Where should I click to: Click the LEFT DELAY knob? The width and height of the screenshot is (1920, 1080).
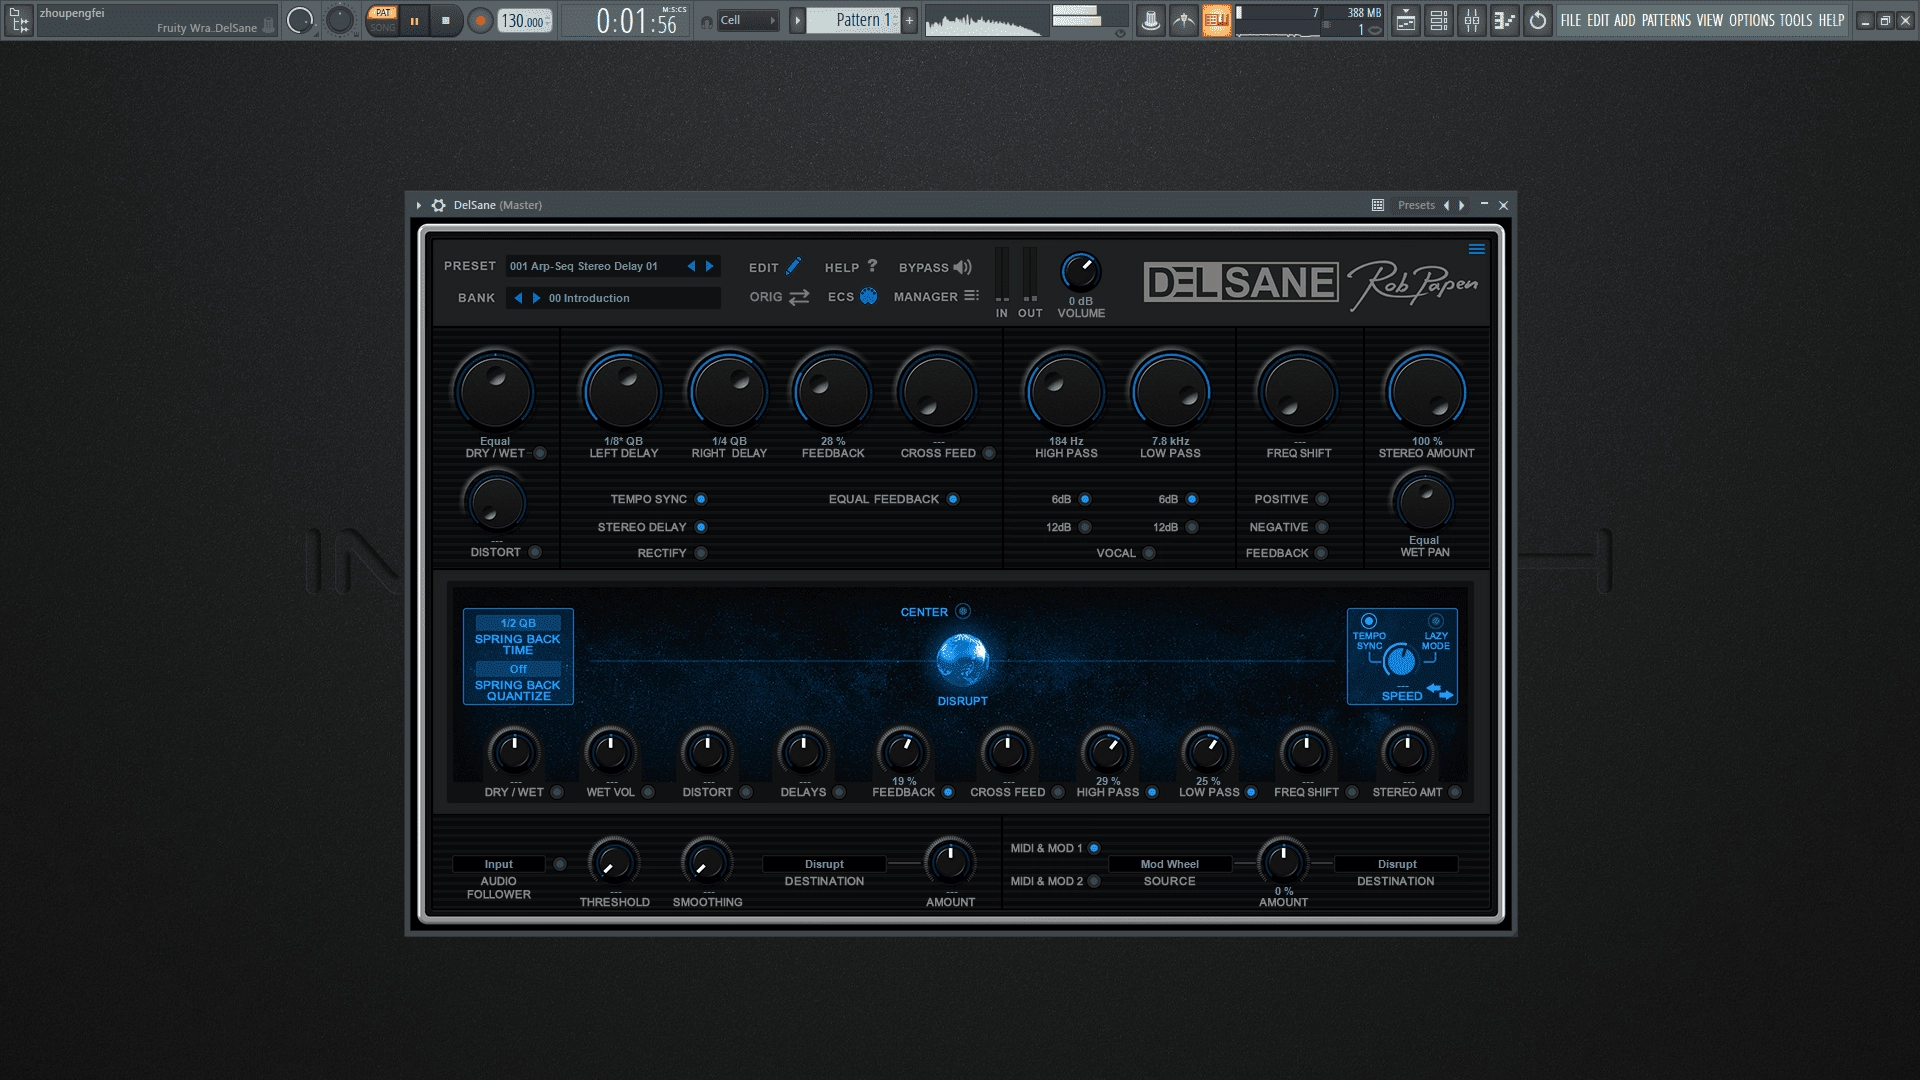click(x=623, y=392)
